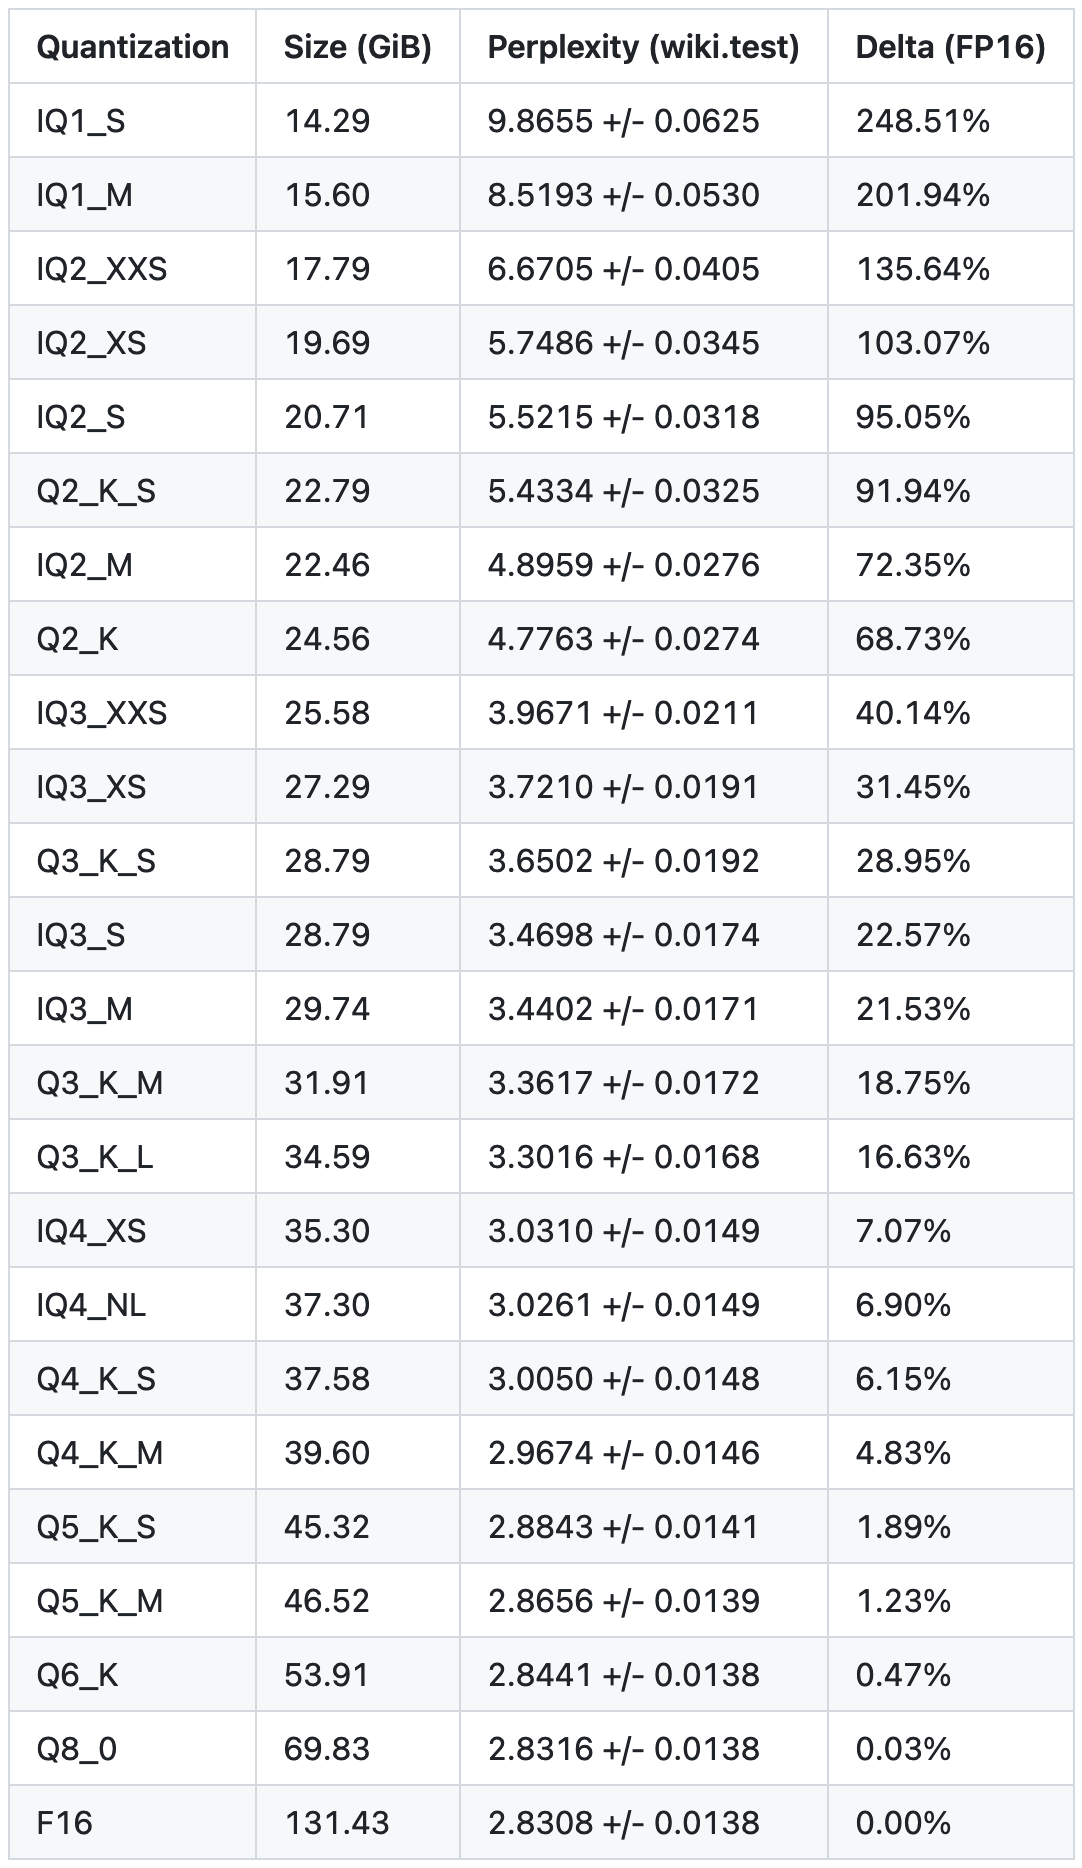Click the Size (GiB) column header
The width and height of the screenshot is (1082, 1868).
[357, 47]
